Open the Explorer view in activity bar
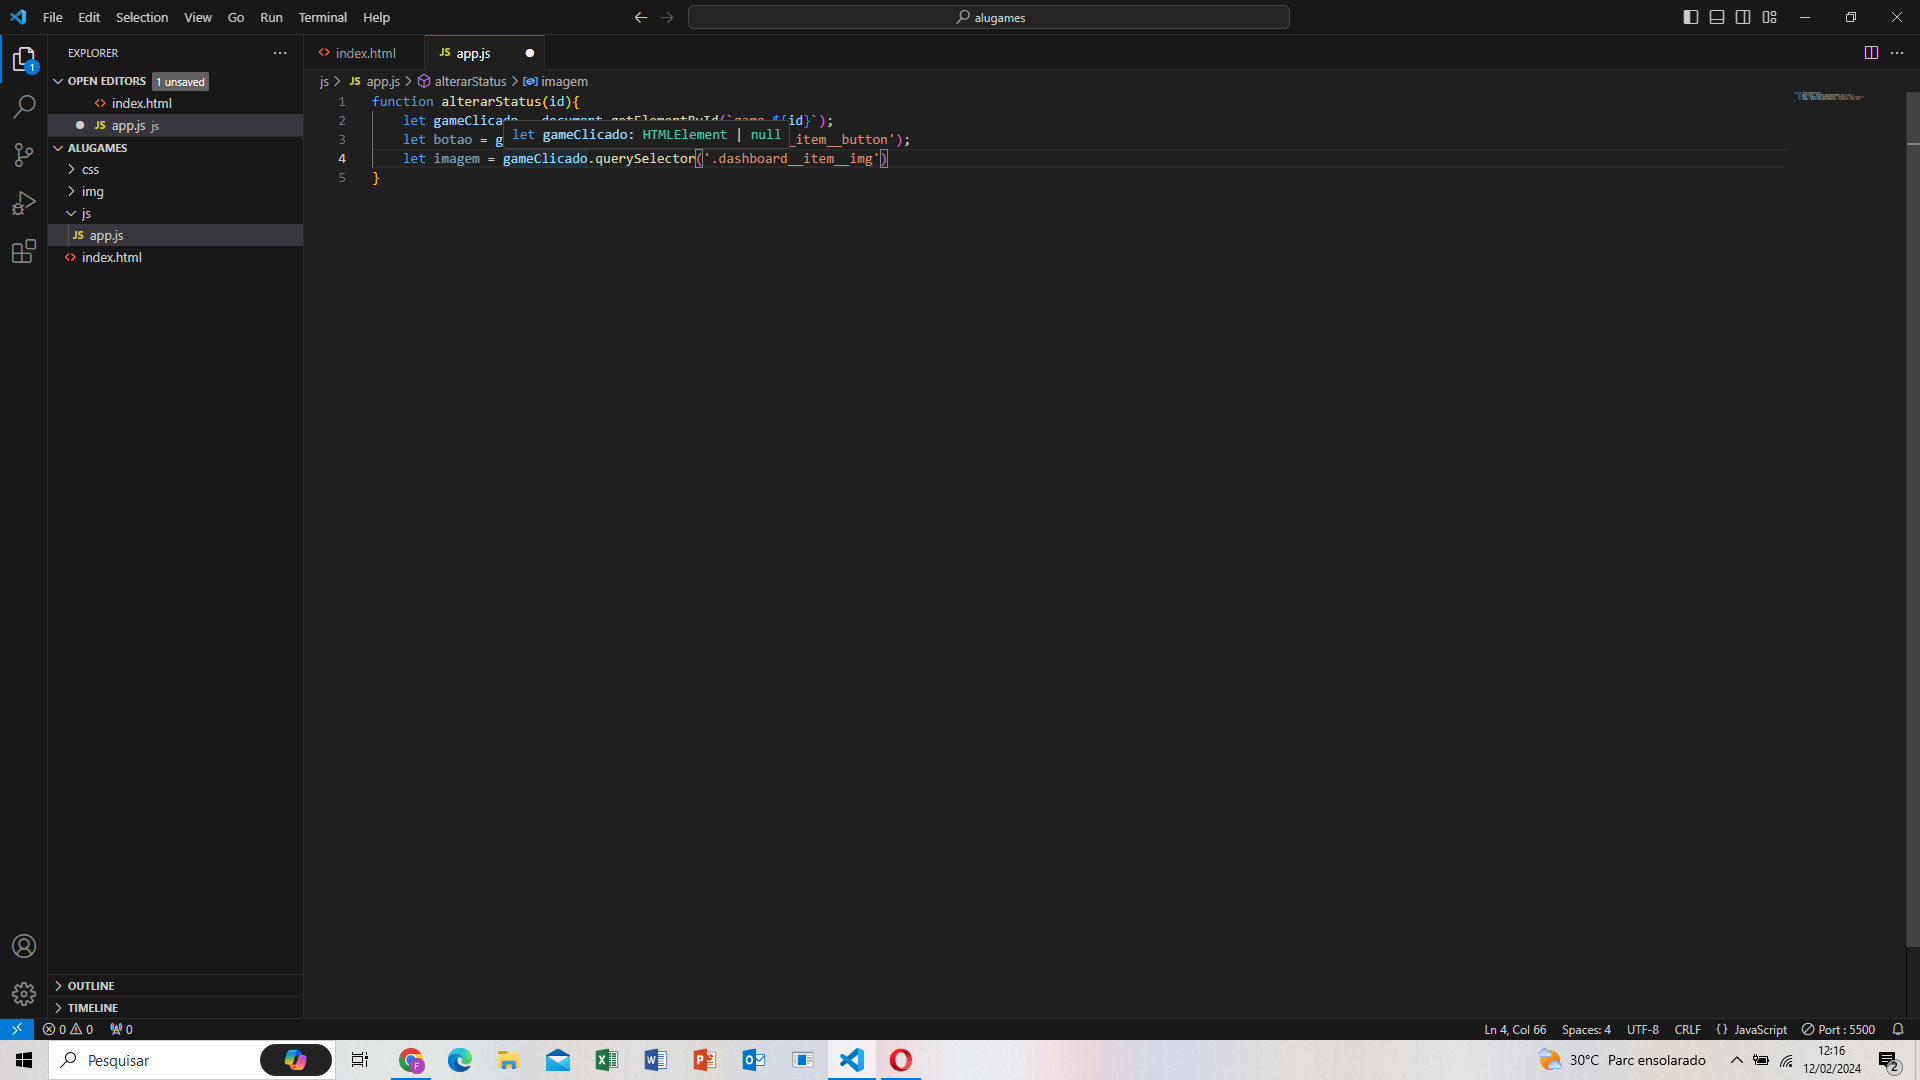The width and height of the screenshot is (1920, 1080). click(x=24, y=60)
